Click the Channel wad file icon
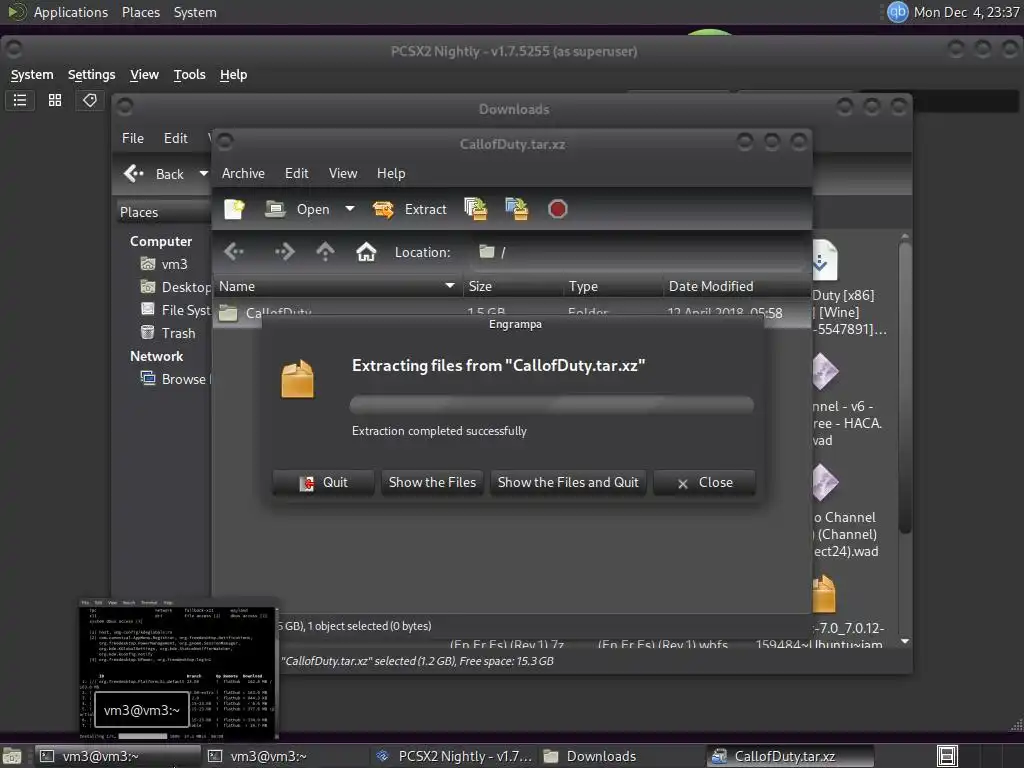1024x768 pixels. [825, 482]
